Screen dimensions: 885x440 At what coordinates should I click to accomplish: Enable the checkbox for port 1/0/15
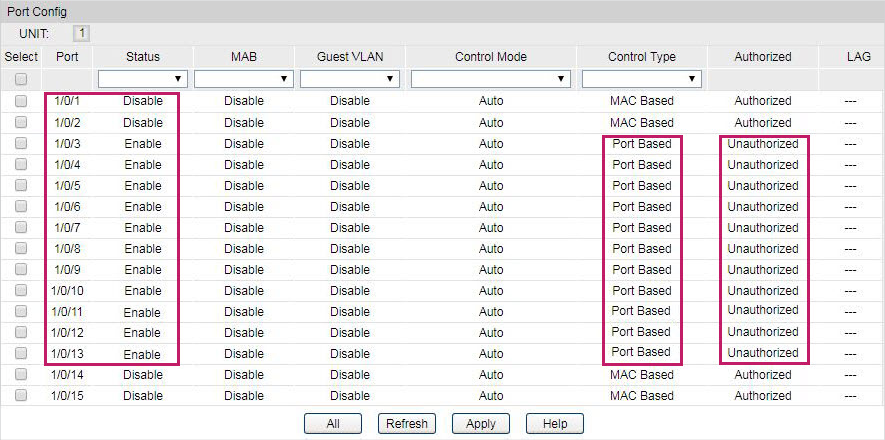[21, 395]
